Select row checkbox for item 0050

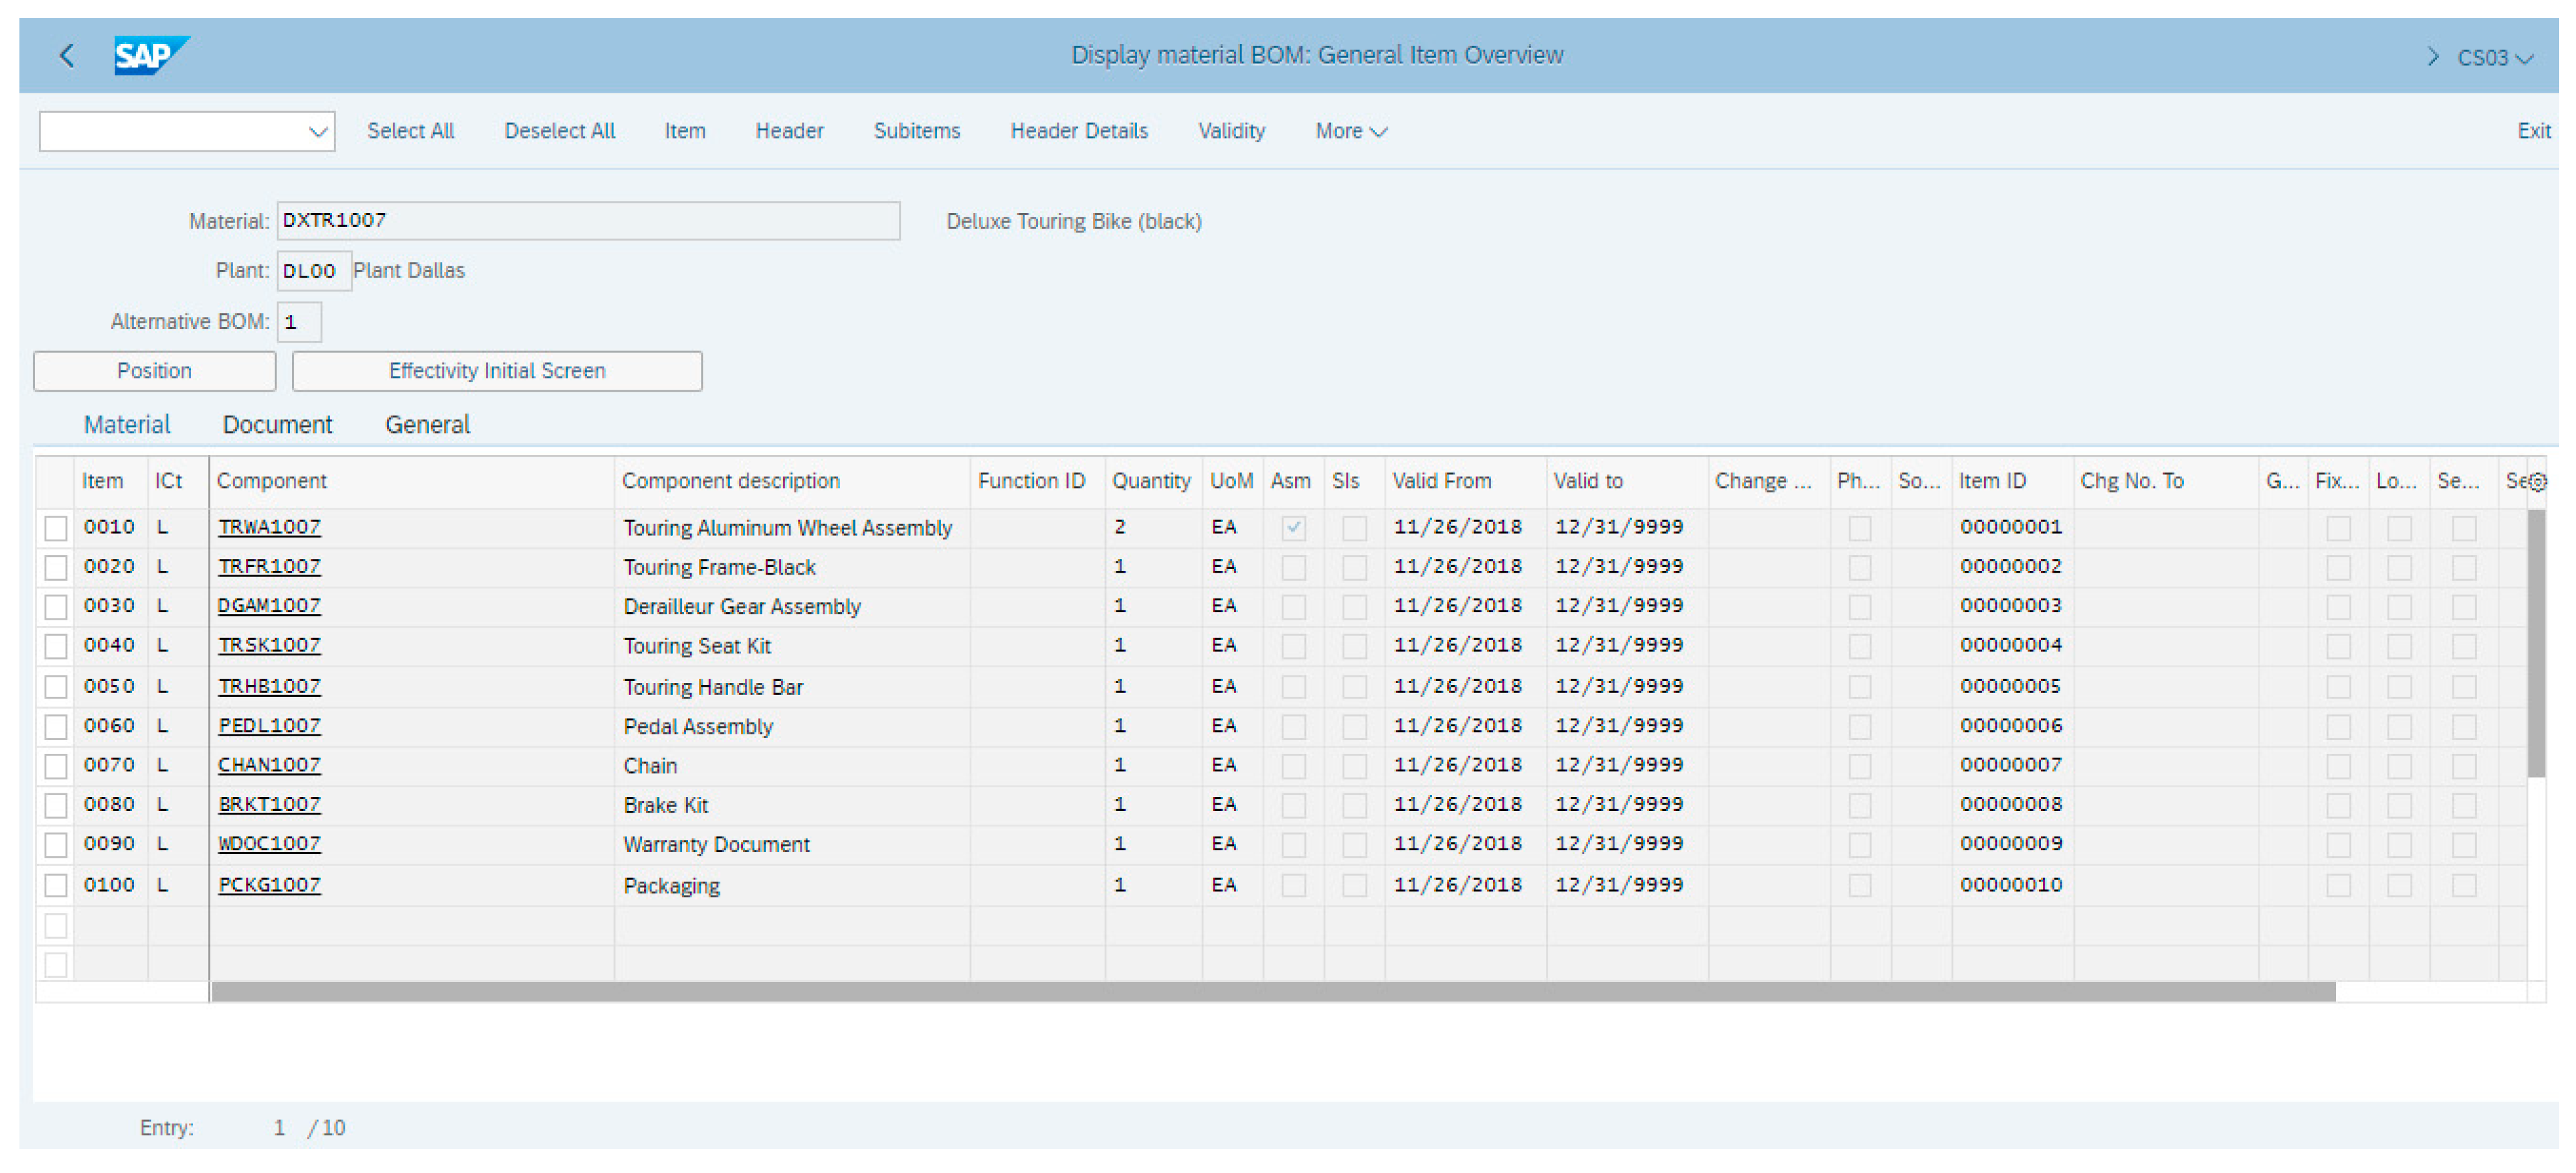56,687
